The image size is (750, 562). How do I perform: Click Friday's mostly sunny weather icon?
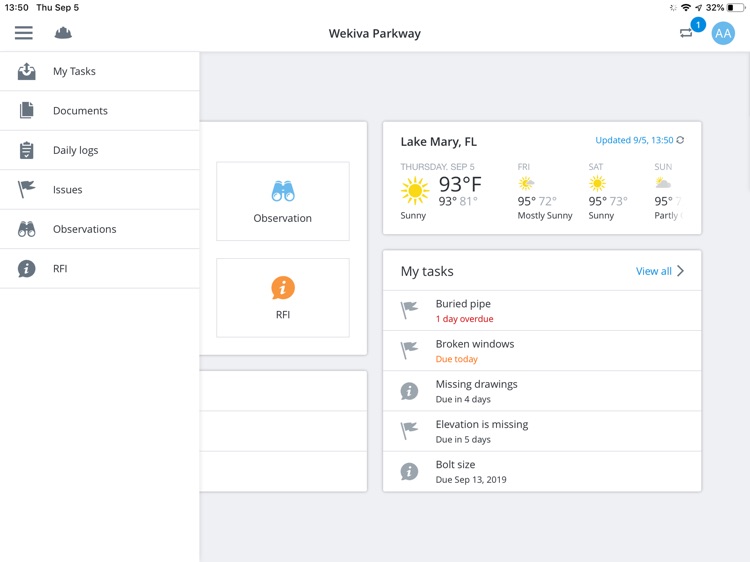(526, 183)
